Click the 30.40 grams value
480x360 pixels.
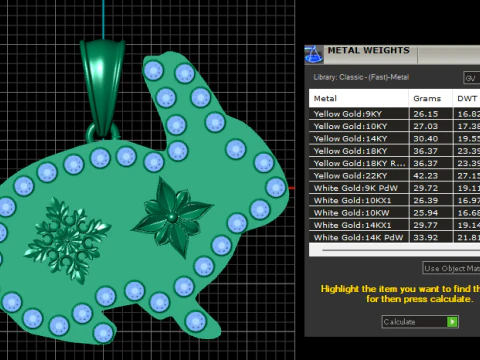426,138
